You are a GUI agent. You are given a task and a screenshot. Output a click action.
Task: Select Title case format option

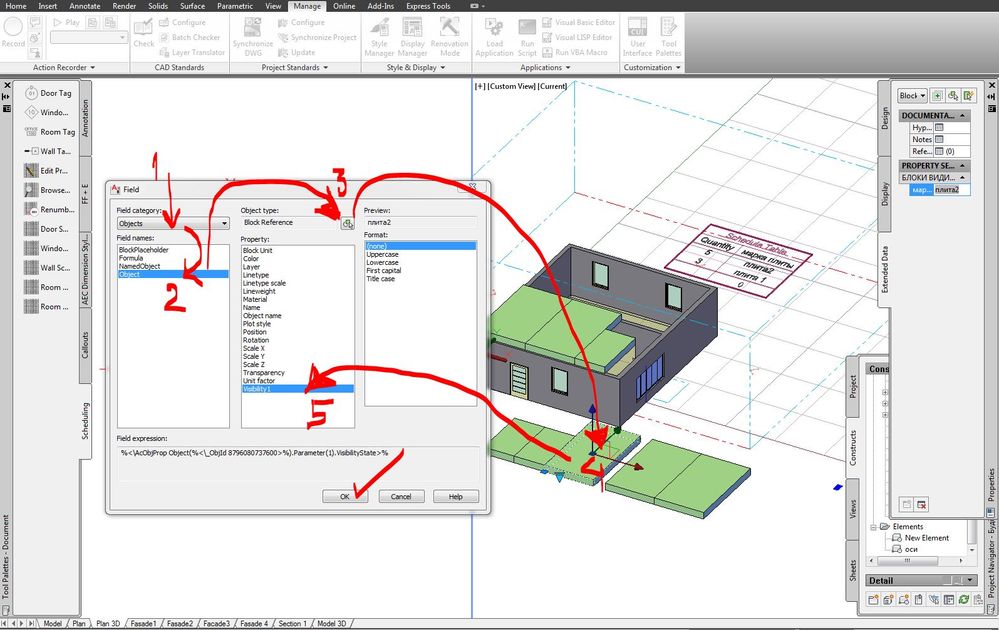(380, 279)
